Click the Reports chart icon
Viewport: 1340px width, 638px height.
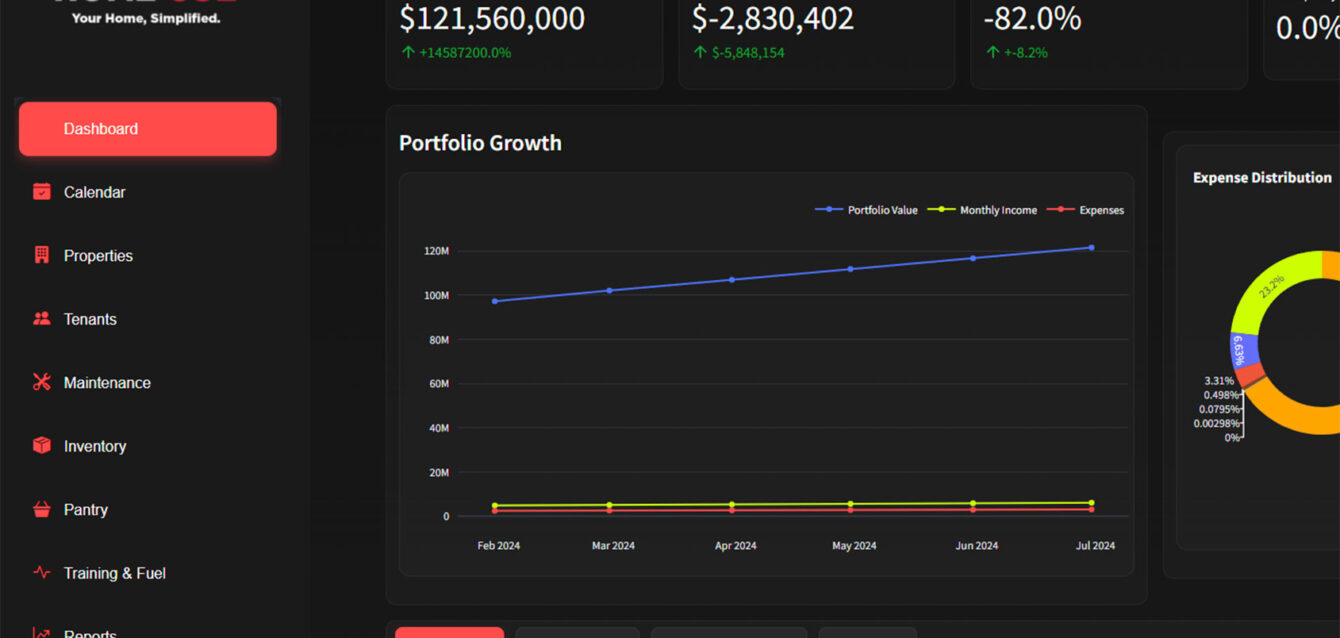click(x=41, y=633)
